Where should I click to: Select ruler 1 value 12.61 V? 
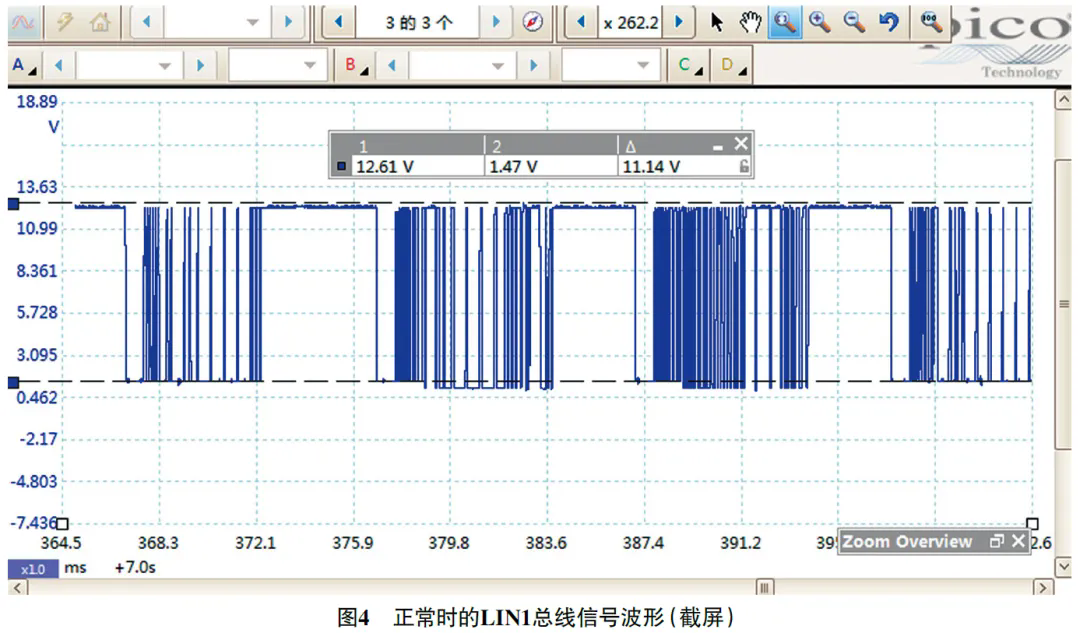click(385, 167)
